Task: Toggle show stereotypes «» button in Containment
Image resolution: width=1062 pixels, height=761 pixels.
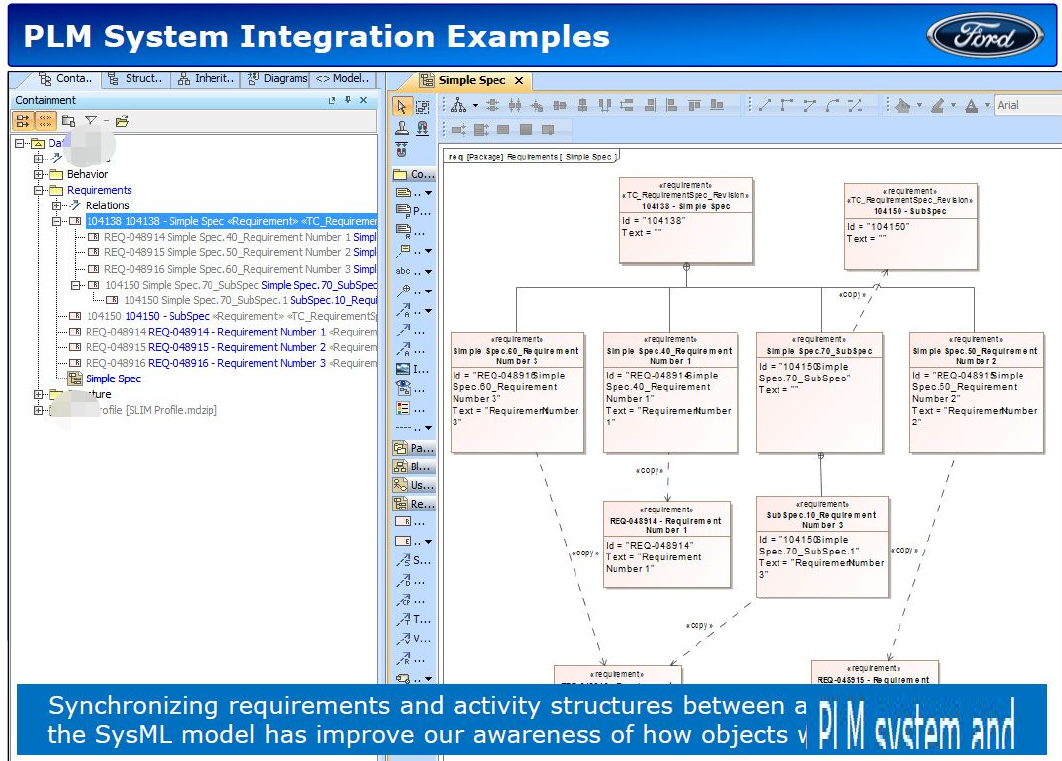Action: click(45, 121)
